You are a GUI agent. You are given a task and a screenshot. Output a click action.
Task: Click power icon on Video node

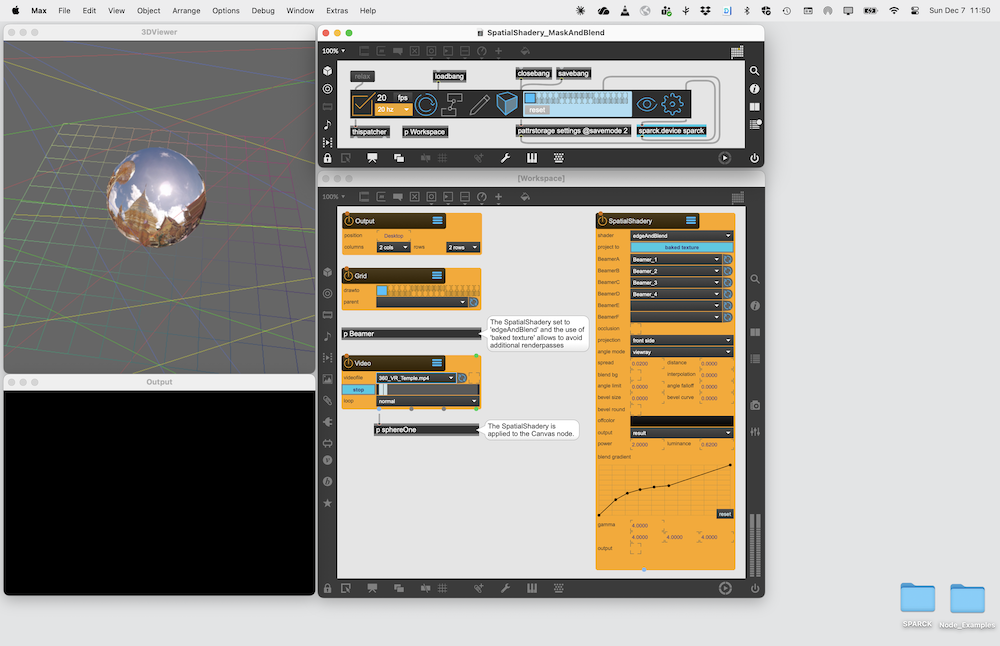(x=349, y=363)
